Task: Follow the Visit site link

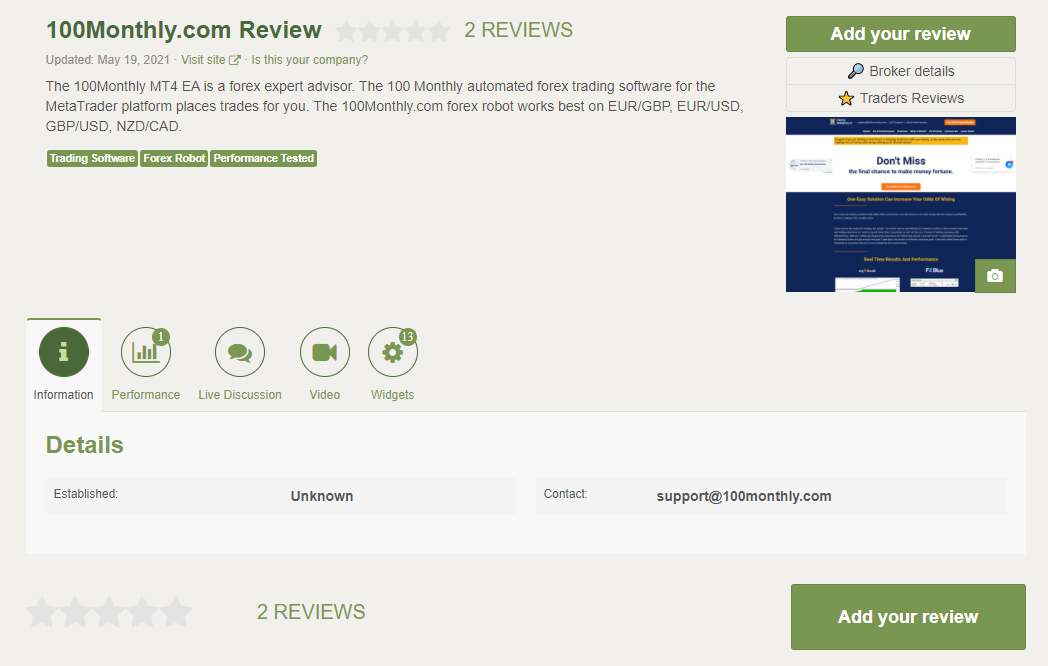Action: 203,60
